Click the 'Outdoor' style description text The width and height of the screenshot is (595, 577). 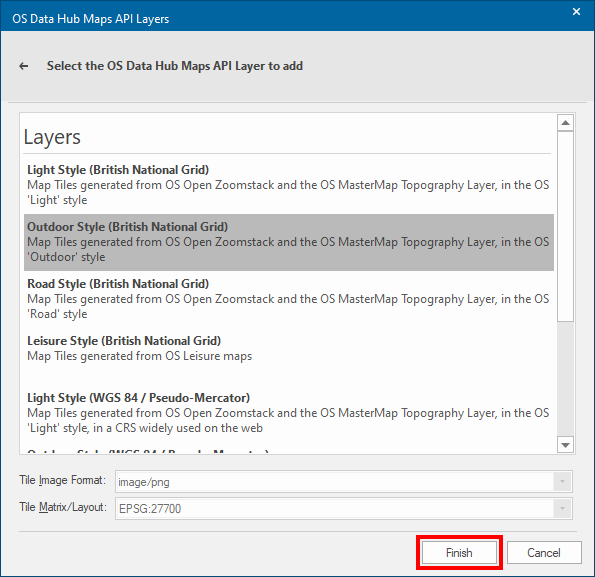pyautogui.click(x=288, y=249)
